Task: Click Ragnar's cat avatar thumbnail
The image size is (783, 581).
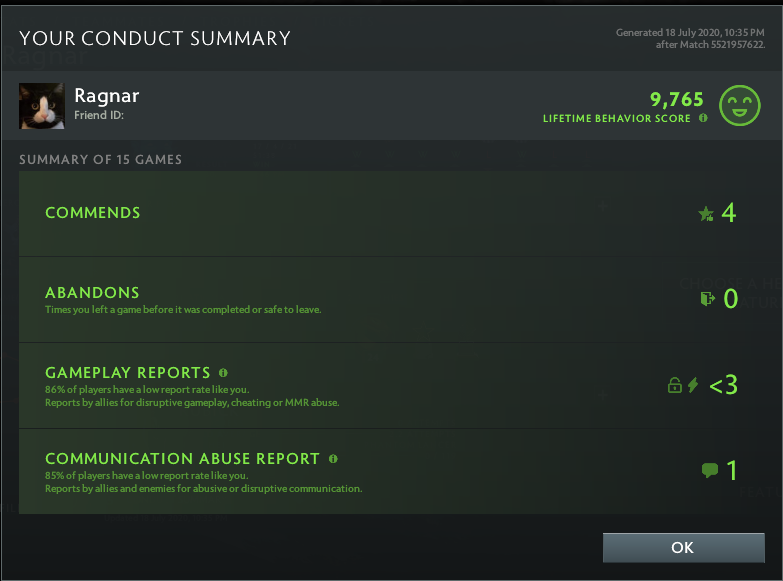Action: point(42,106)
